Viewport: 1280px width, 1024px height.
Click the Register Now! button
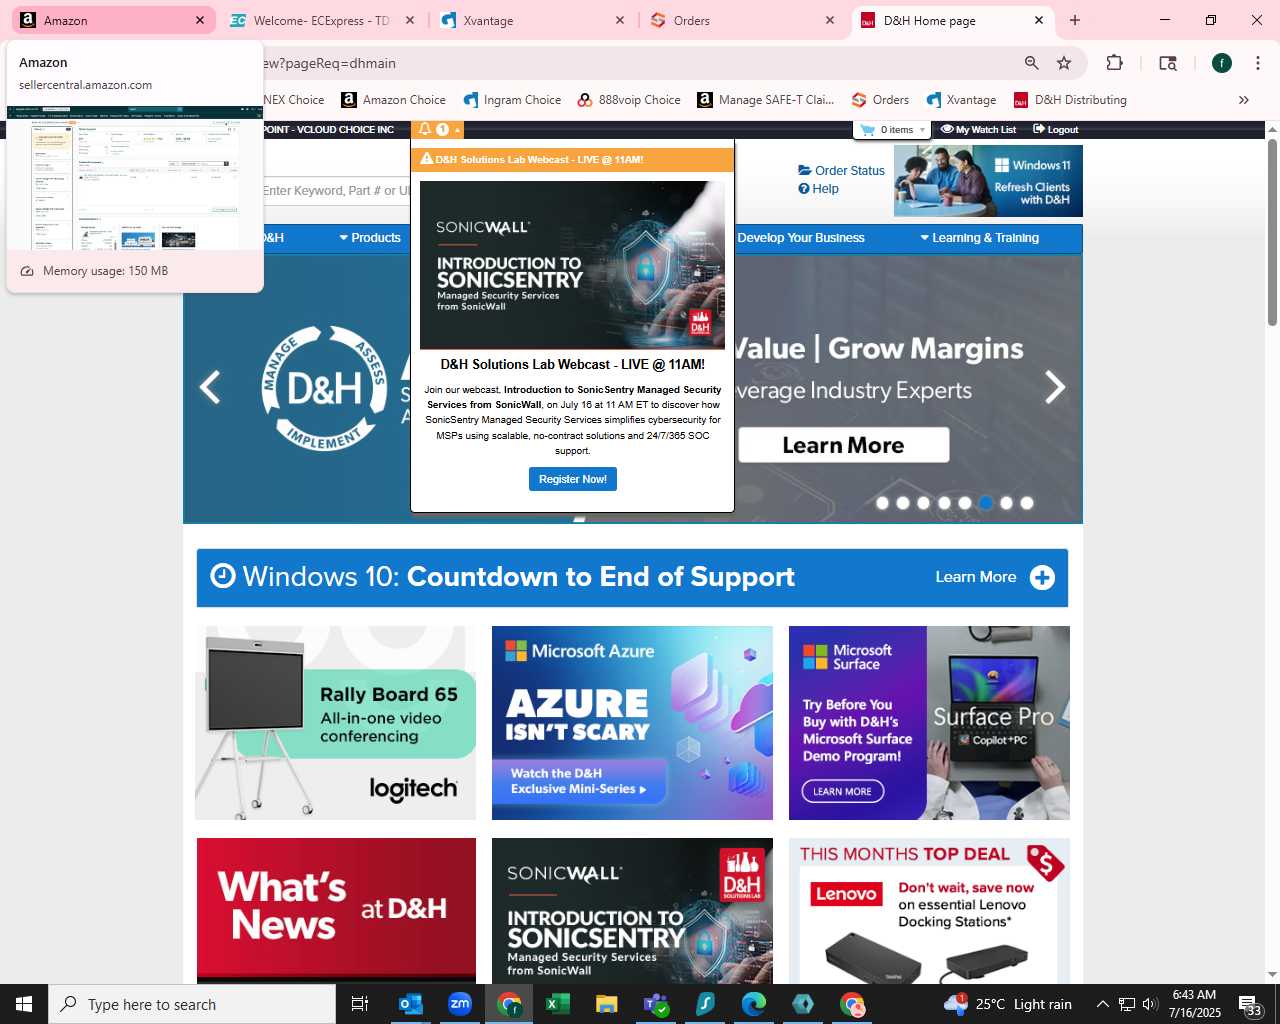tap(573, 479)
